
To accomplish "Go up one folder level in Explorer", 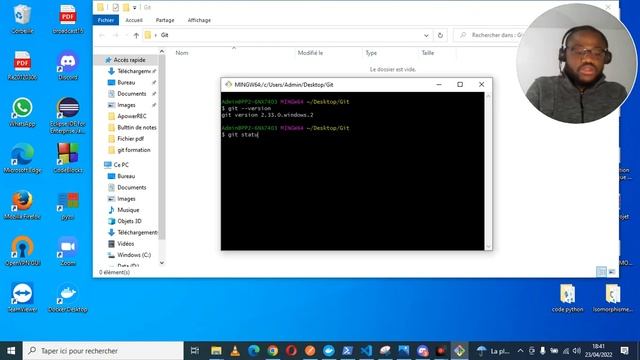I will coord(136,36).
